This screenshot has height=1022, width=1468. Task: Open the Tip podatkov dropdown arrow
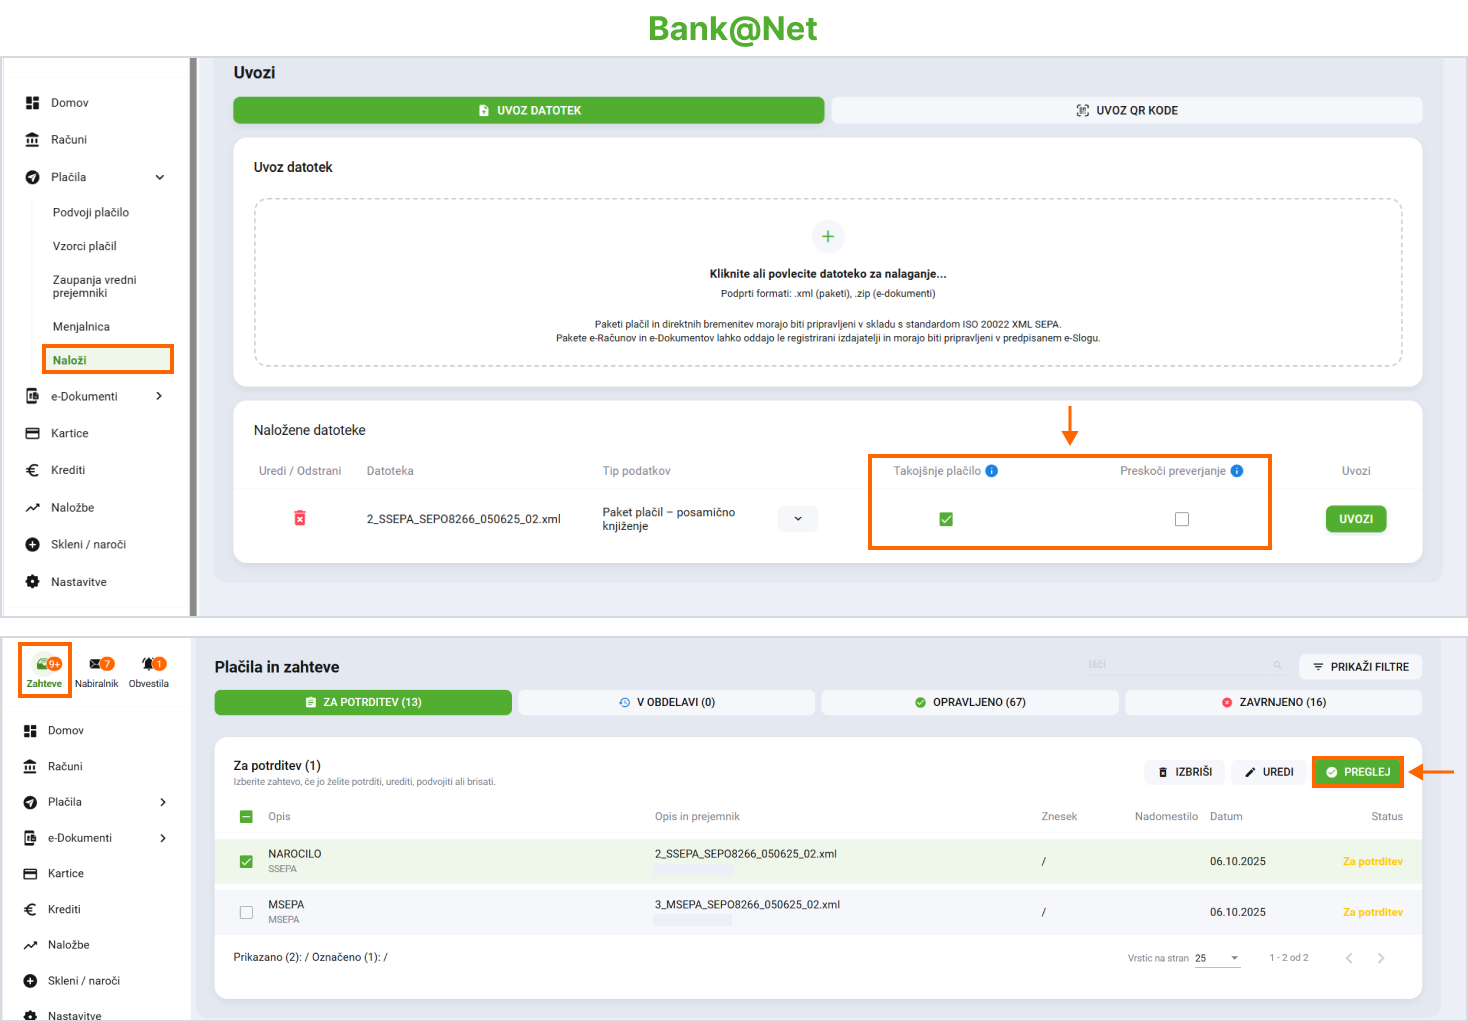tap(798, 519)
